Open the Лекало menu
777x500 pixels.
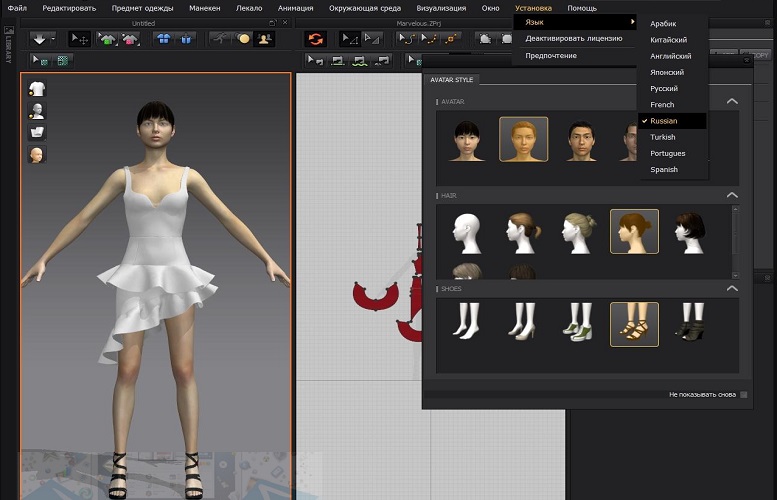pyautogui.click(x=249, y=8)
